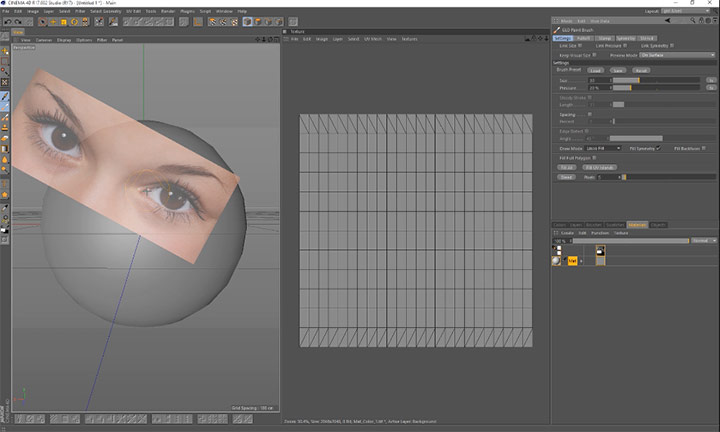Open the Preview Mode On Surface dropdown
The width and height of the screenshot is (720, 432).
[677, 55]
